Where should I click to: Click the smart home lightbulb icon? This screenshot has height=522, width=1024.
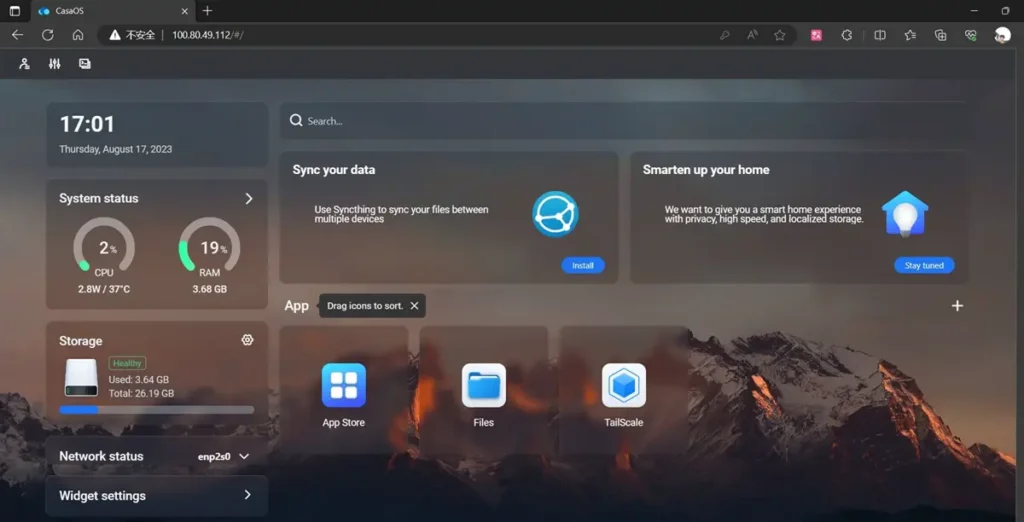(905, 213)
